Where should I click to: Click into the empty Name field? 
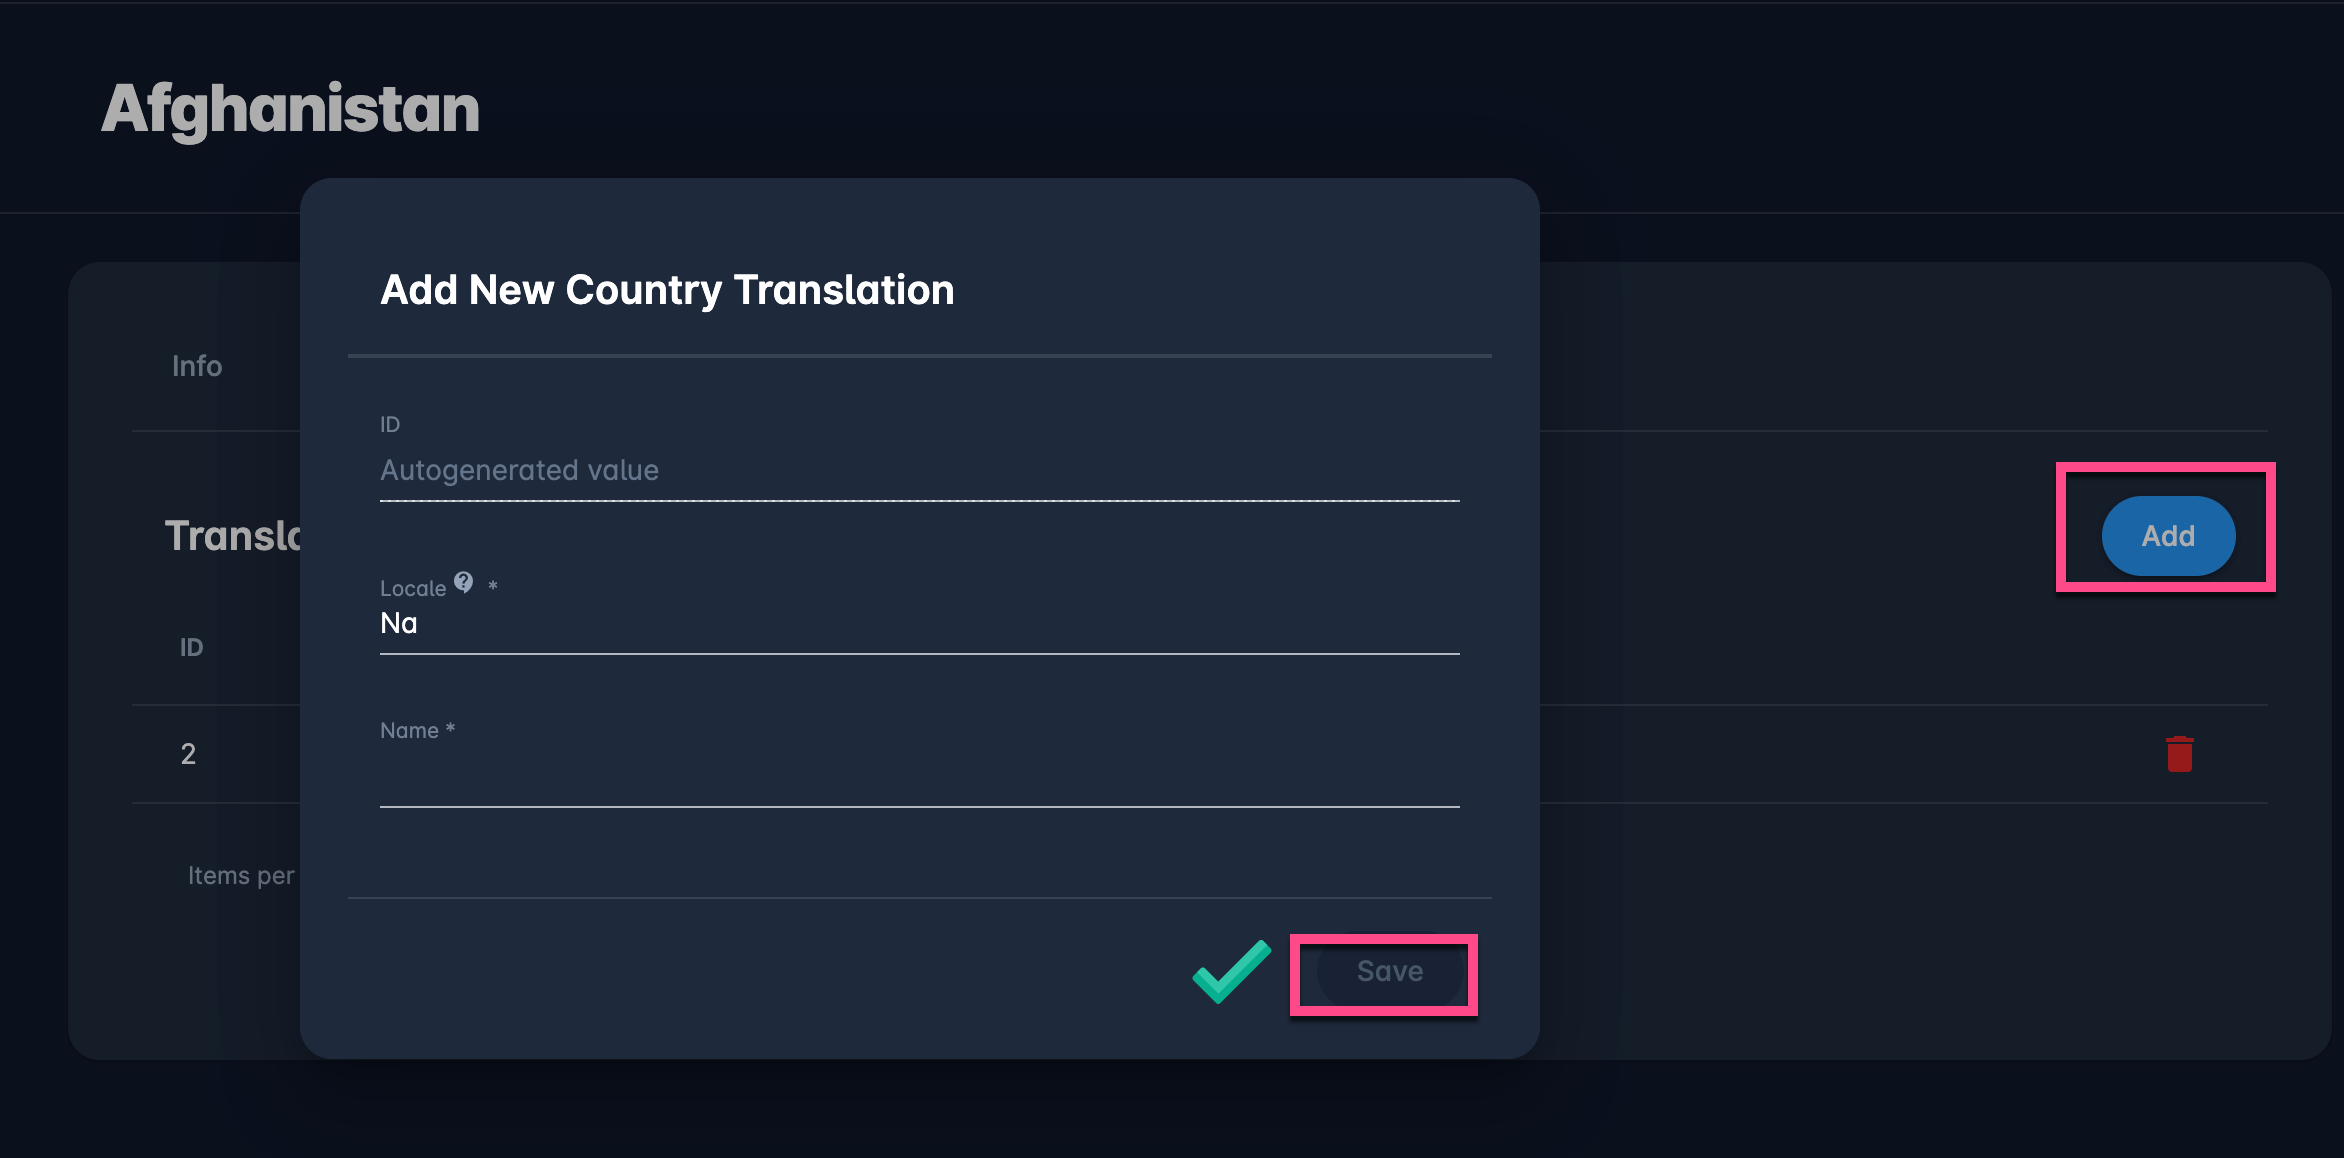coord(918,778)
